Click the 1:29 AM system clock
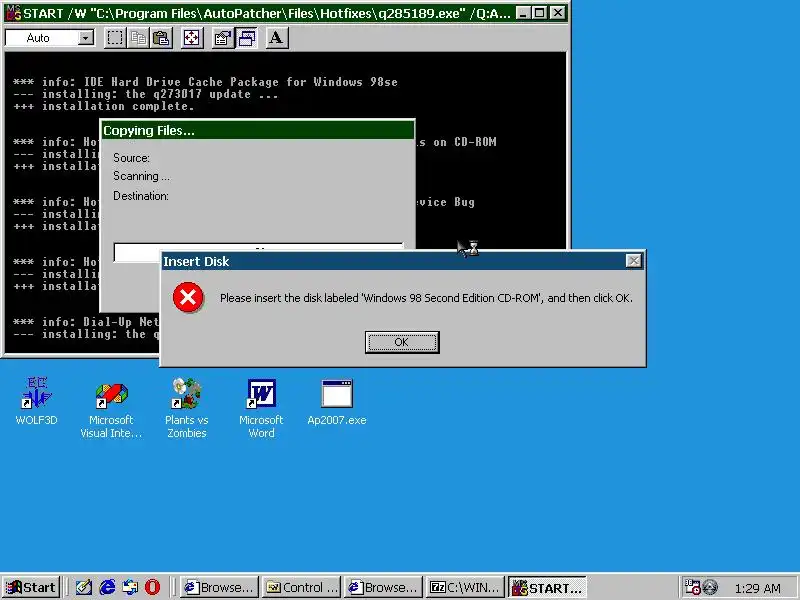The width and height of the screenshot is (800, 600). 758,588
